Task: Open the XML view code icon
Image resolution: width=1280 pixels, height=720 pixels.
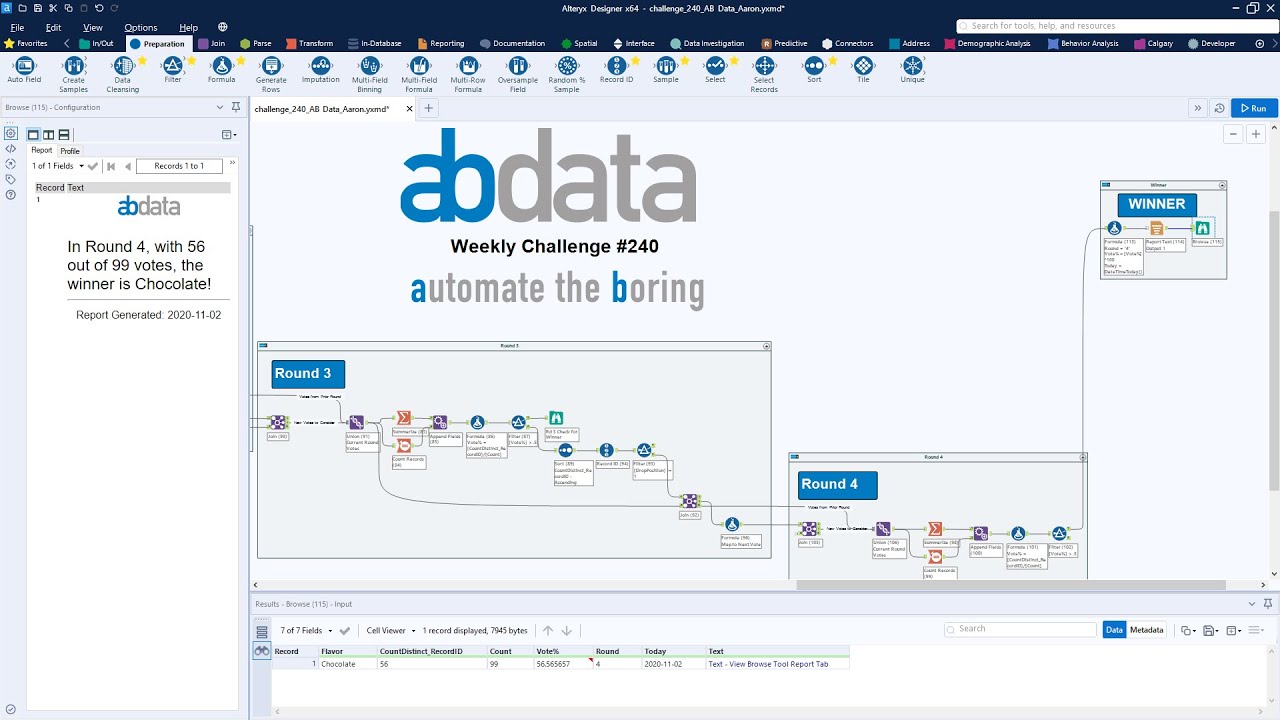Action: 10,148
